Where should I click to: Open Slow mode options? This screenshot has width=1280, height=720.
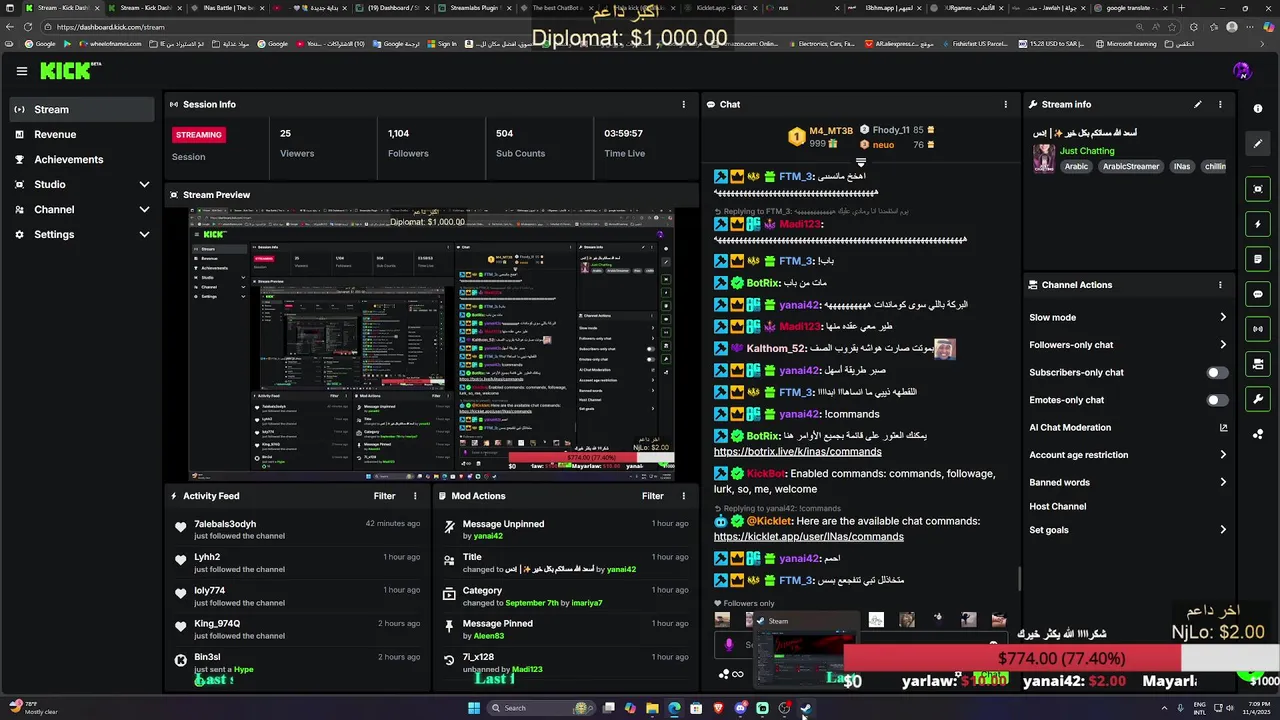point(1128,318)
